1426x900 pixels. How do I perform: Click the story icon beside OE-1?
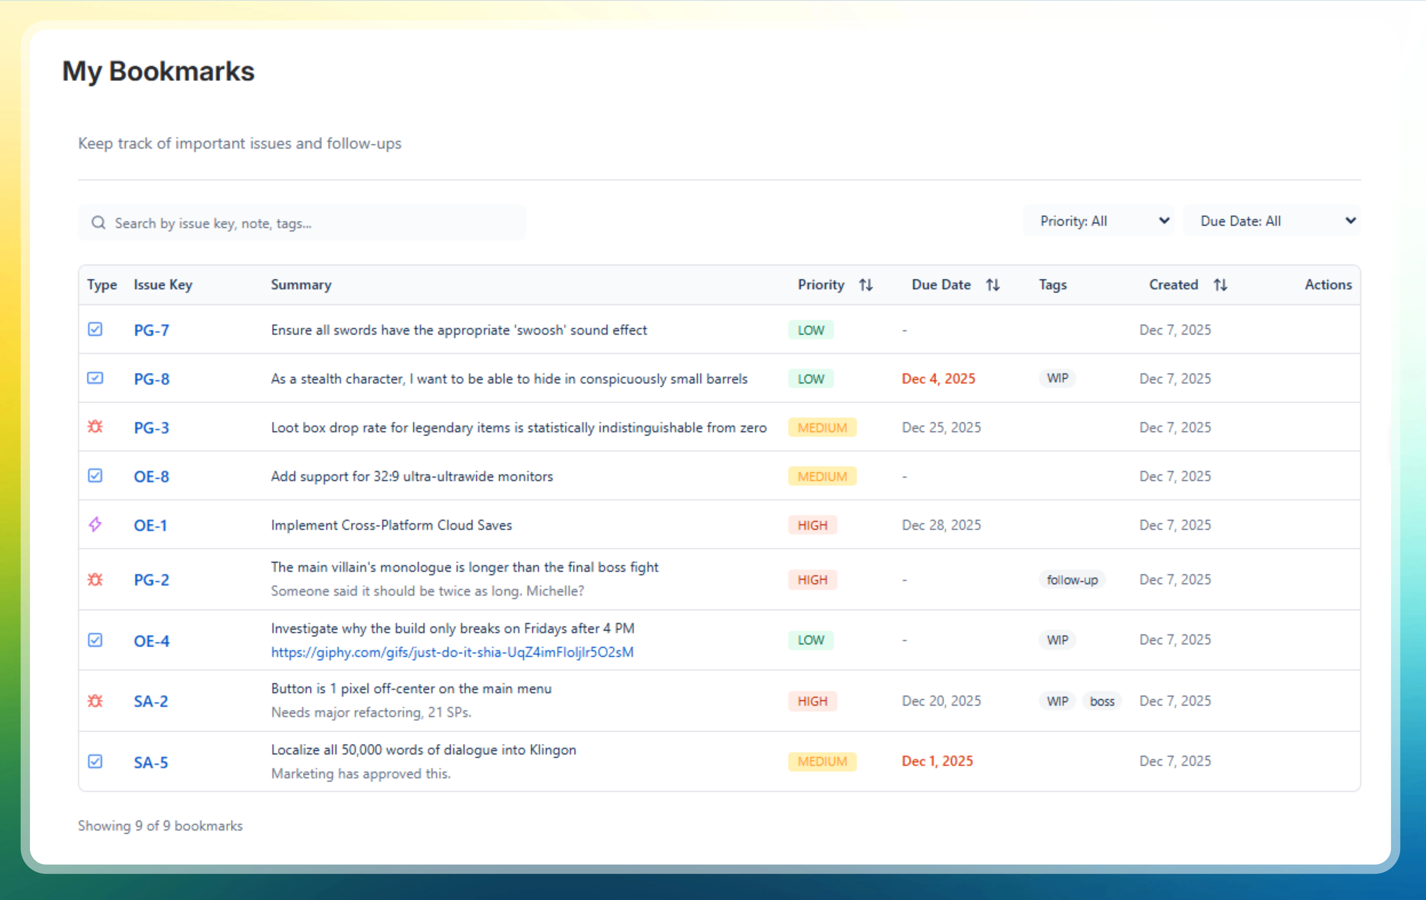(x=95, y=524)
